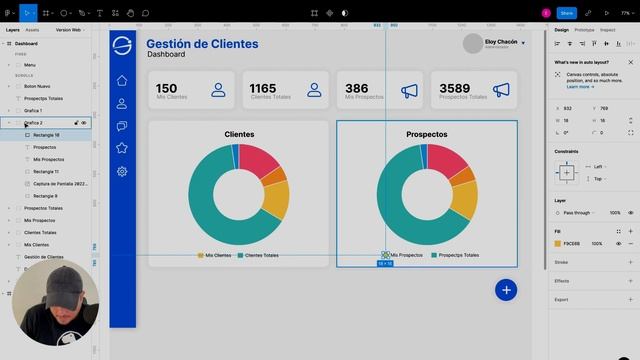Click the X position field
Image resolution: width=640 pixels, height=360 pixels.
570,108
